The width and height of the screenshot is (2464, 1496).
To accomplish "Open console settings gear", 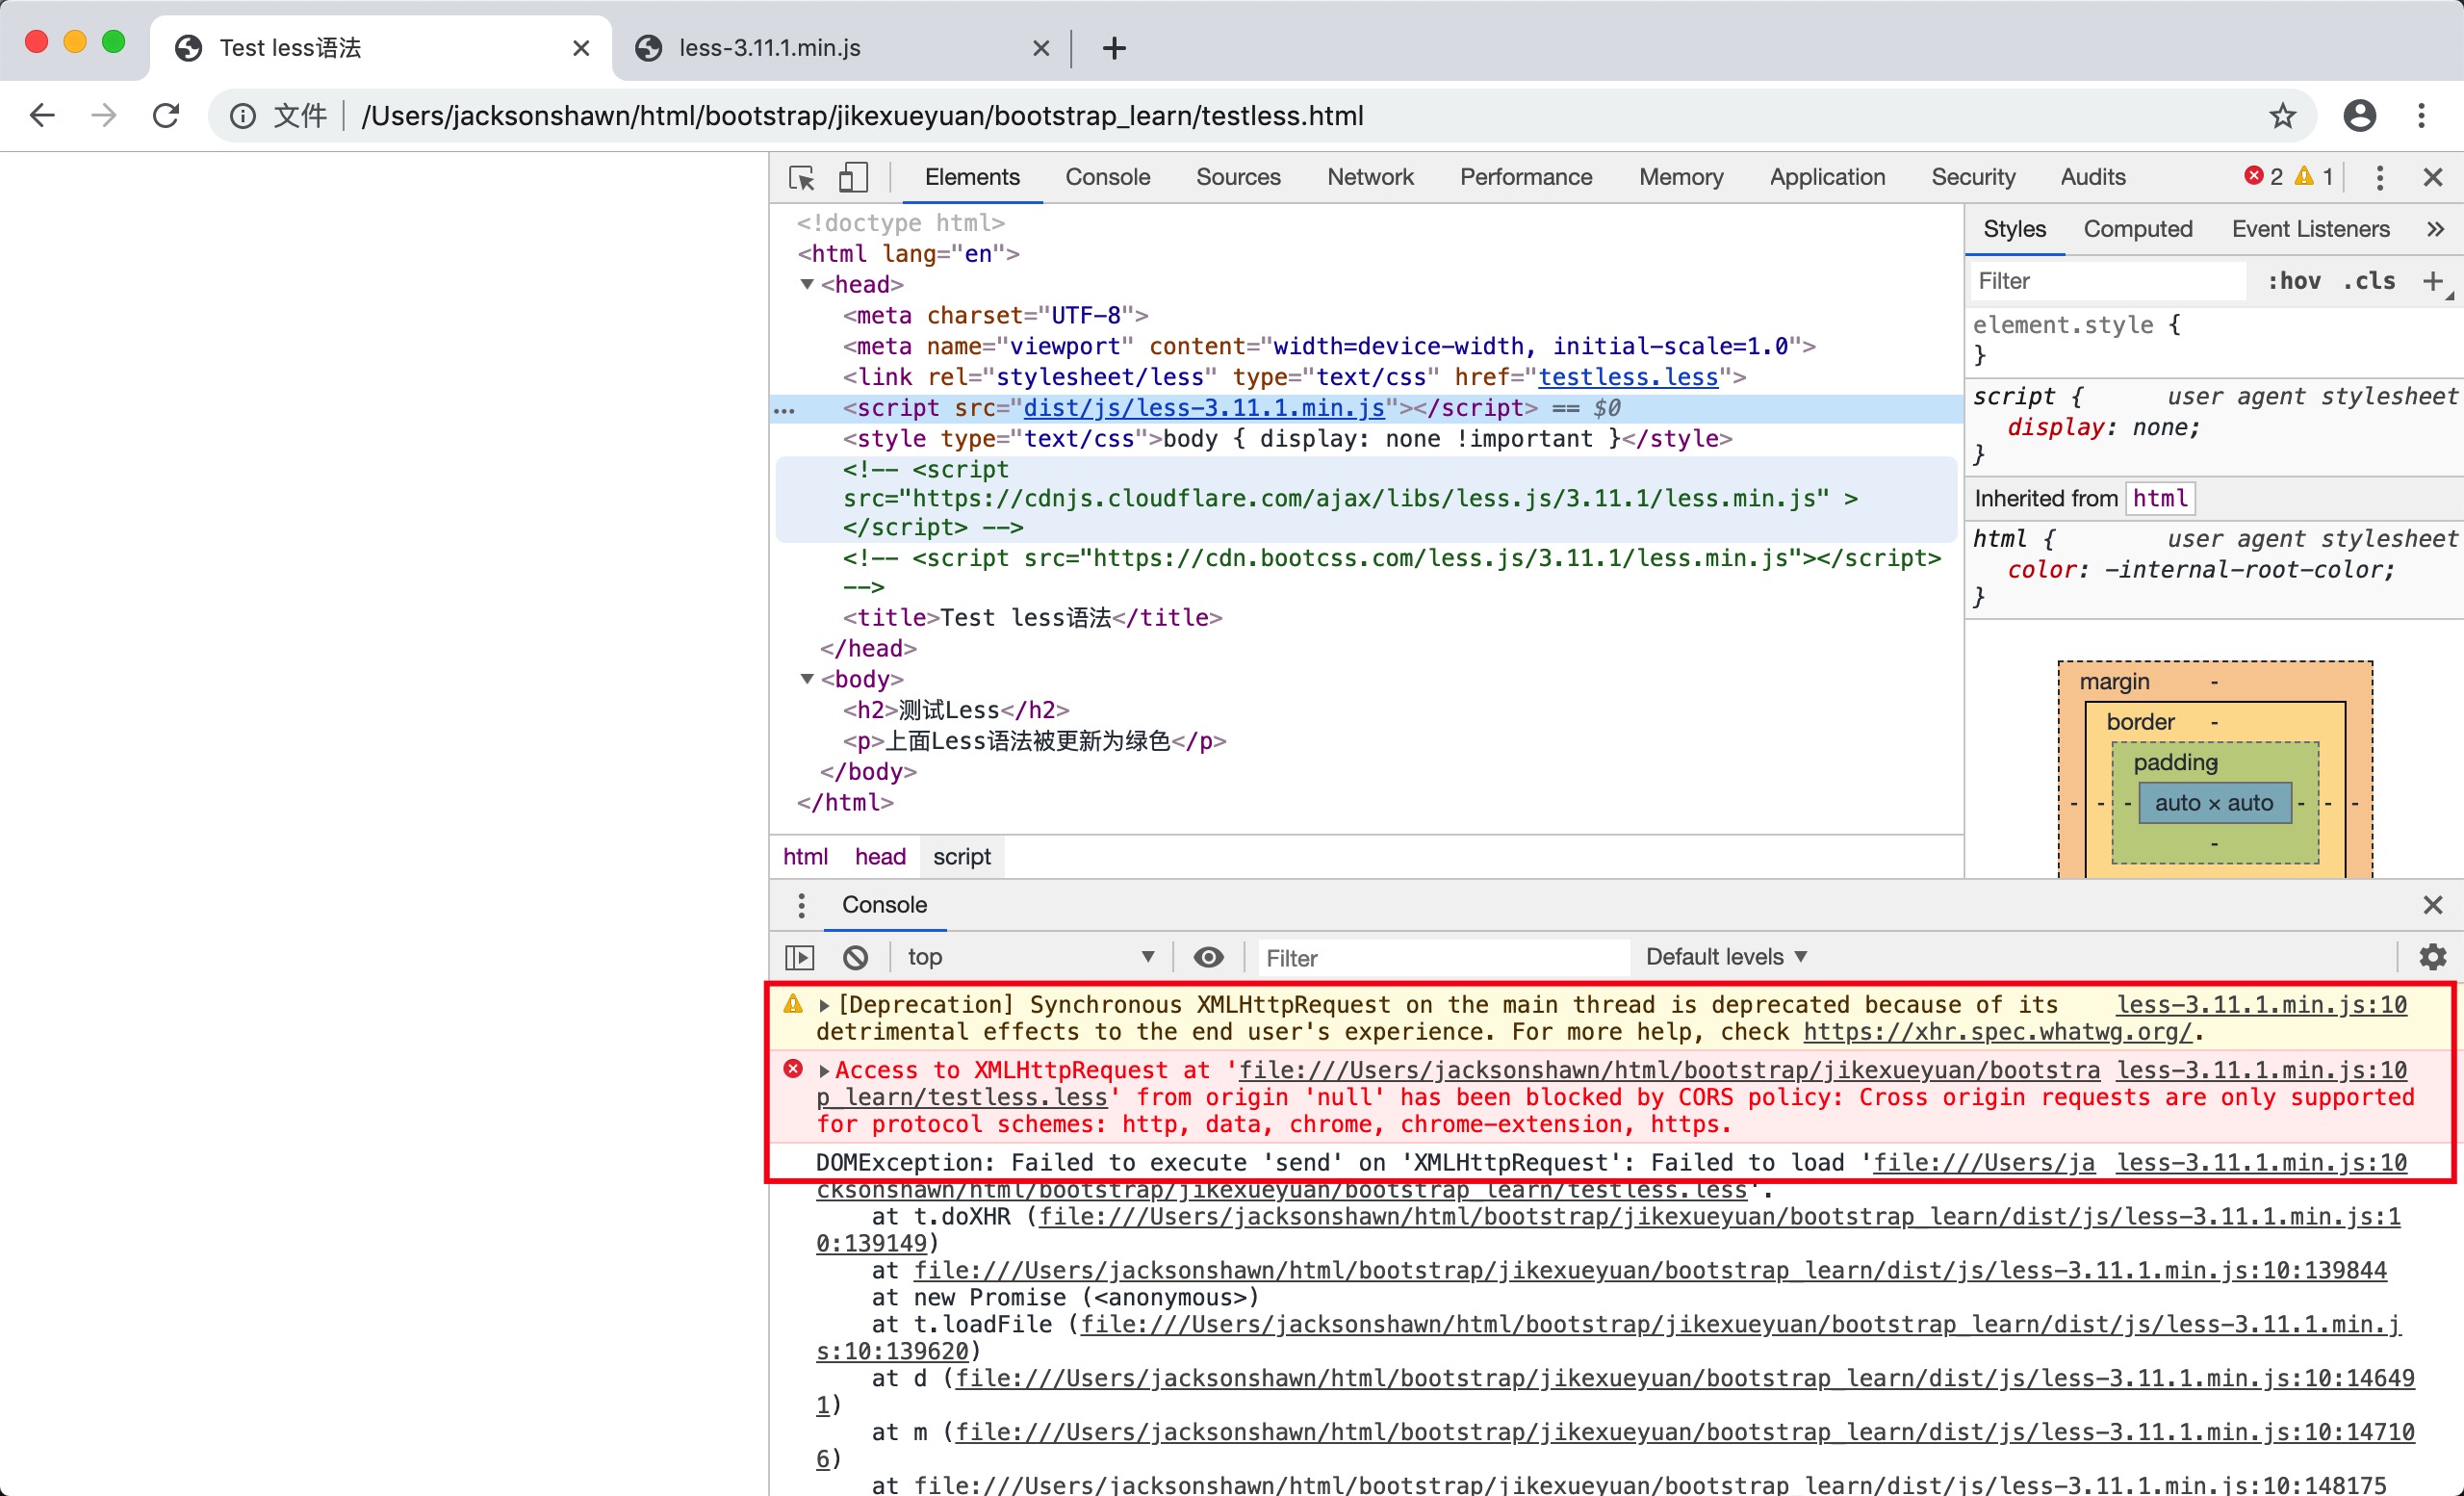I will (x=2432, y=957).
